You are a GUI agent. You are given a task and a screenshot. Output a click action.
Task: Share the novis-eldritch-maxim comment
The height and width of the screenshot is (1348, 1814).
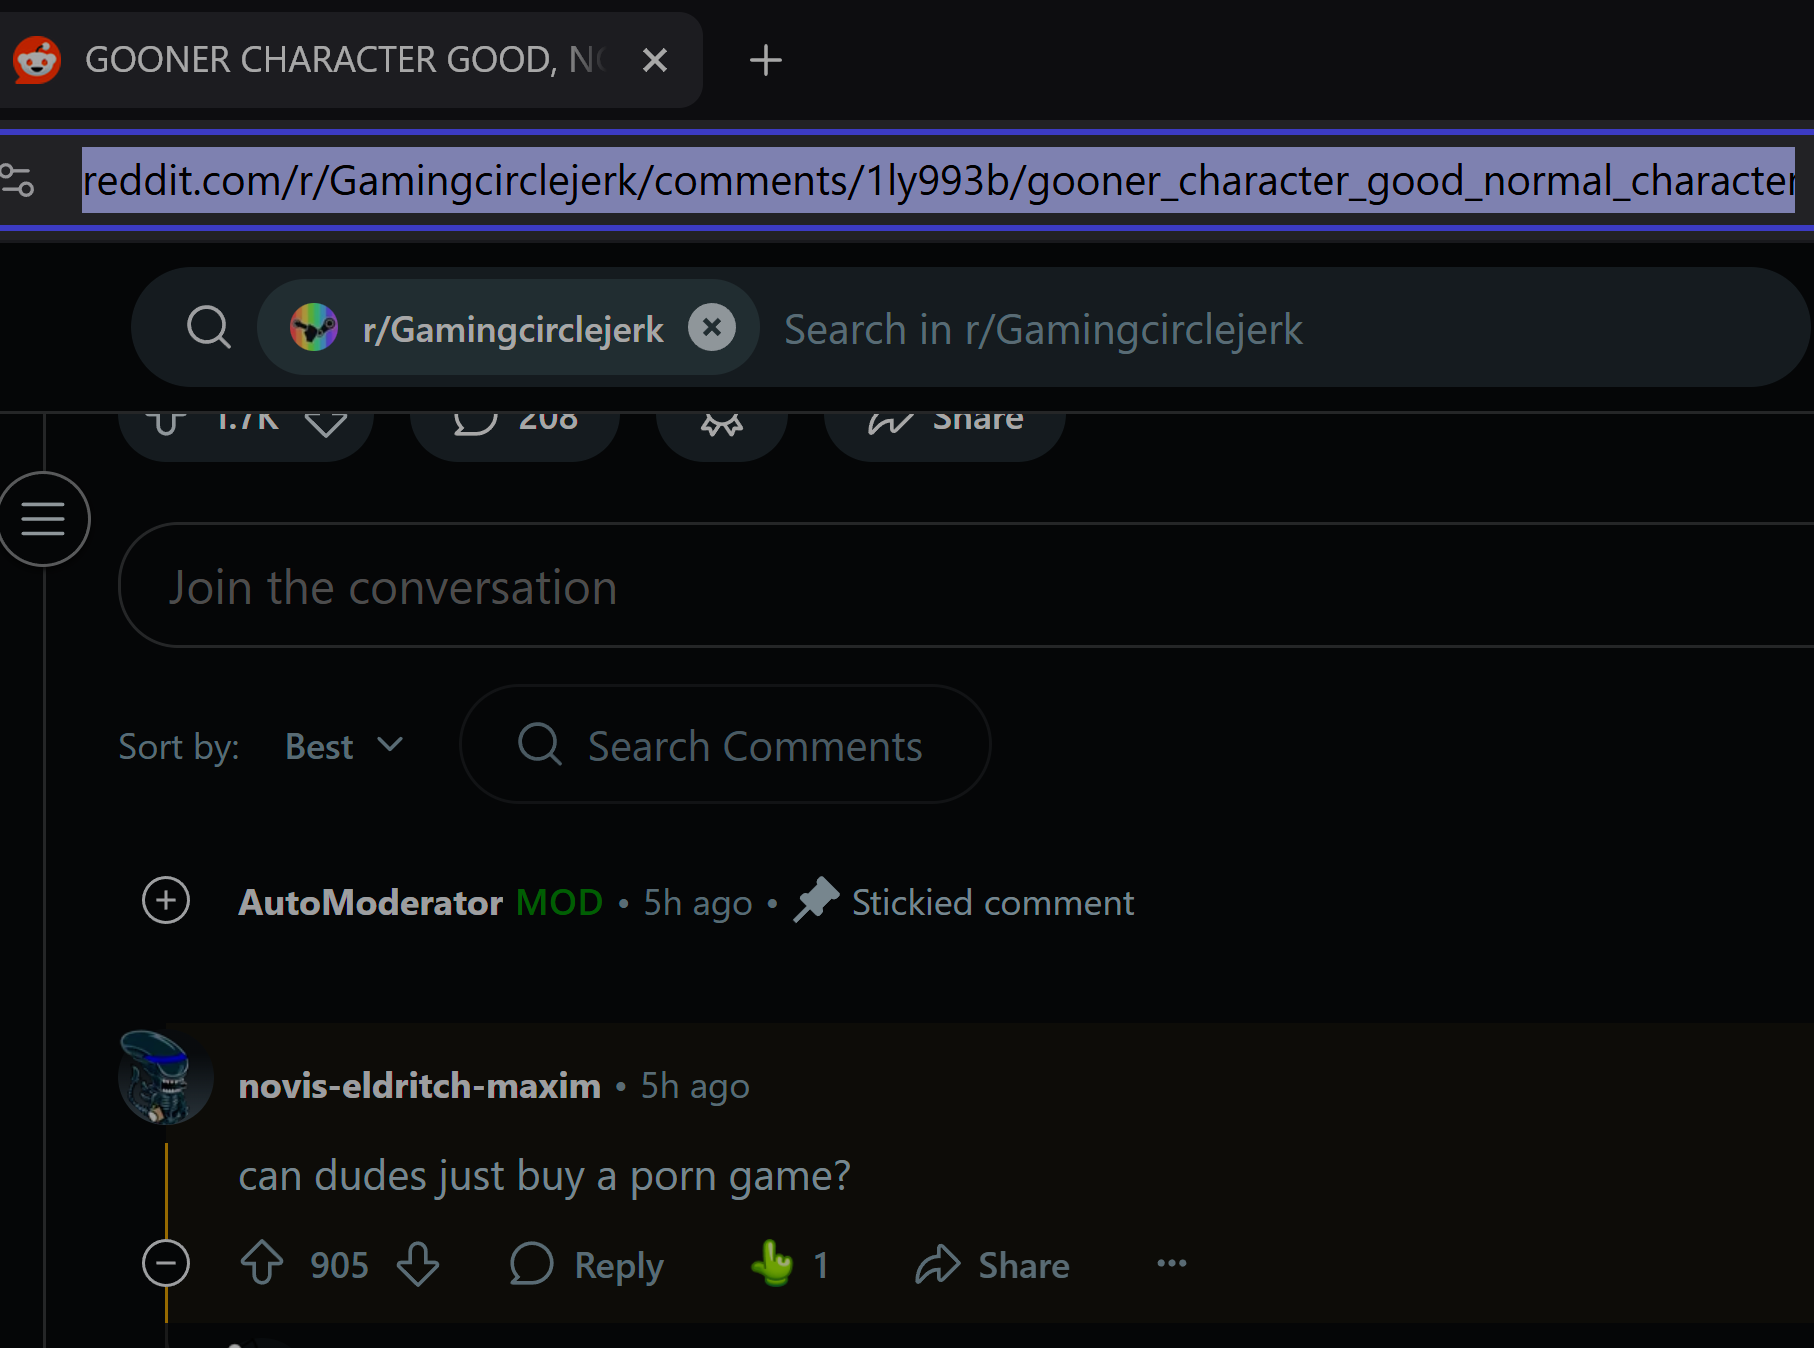point(993,1264)
